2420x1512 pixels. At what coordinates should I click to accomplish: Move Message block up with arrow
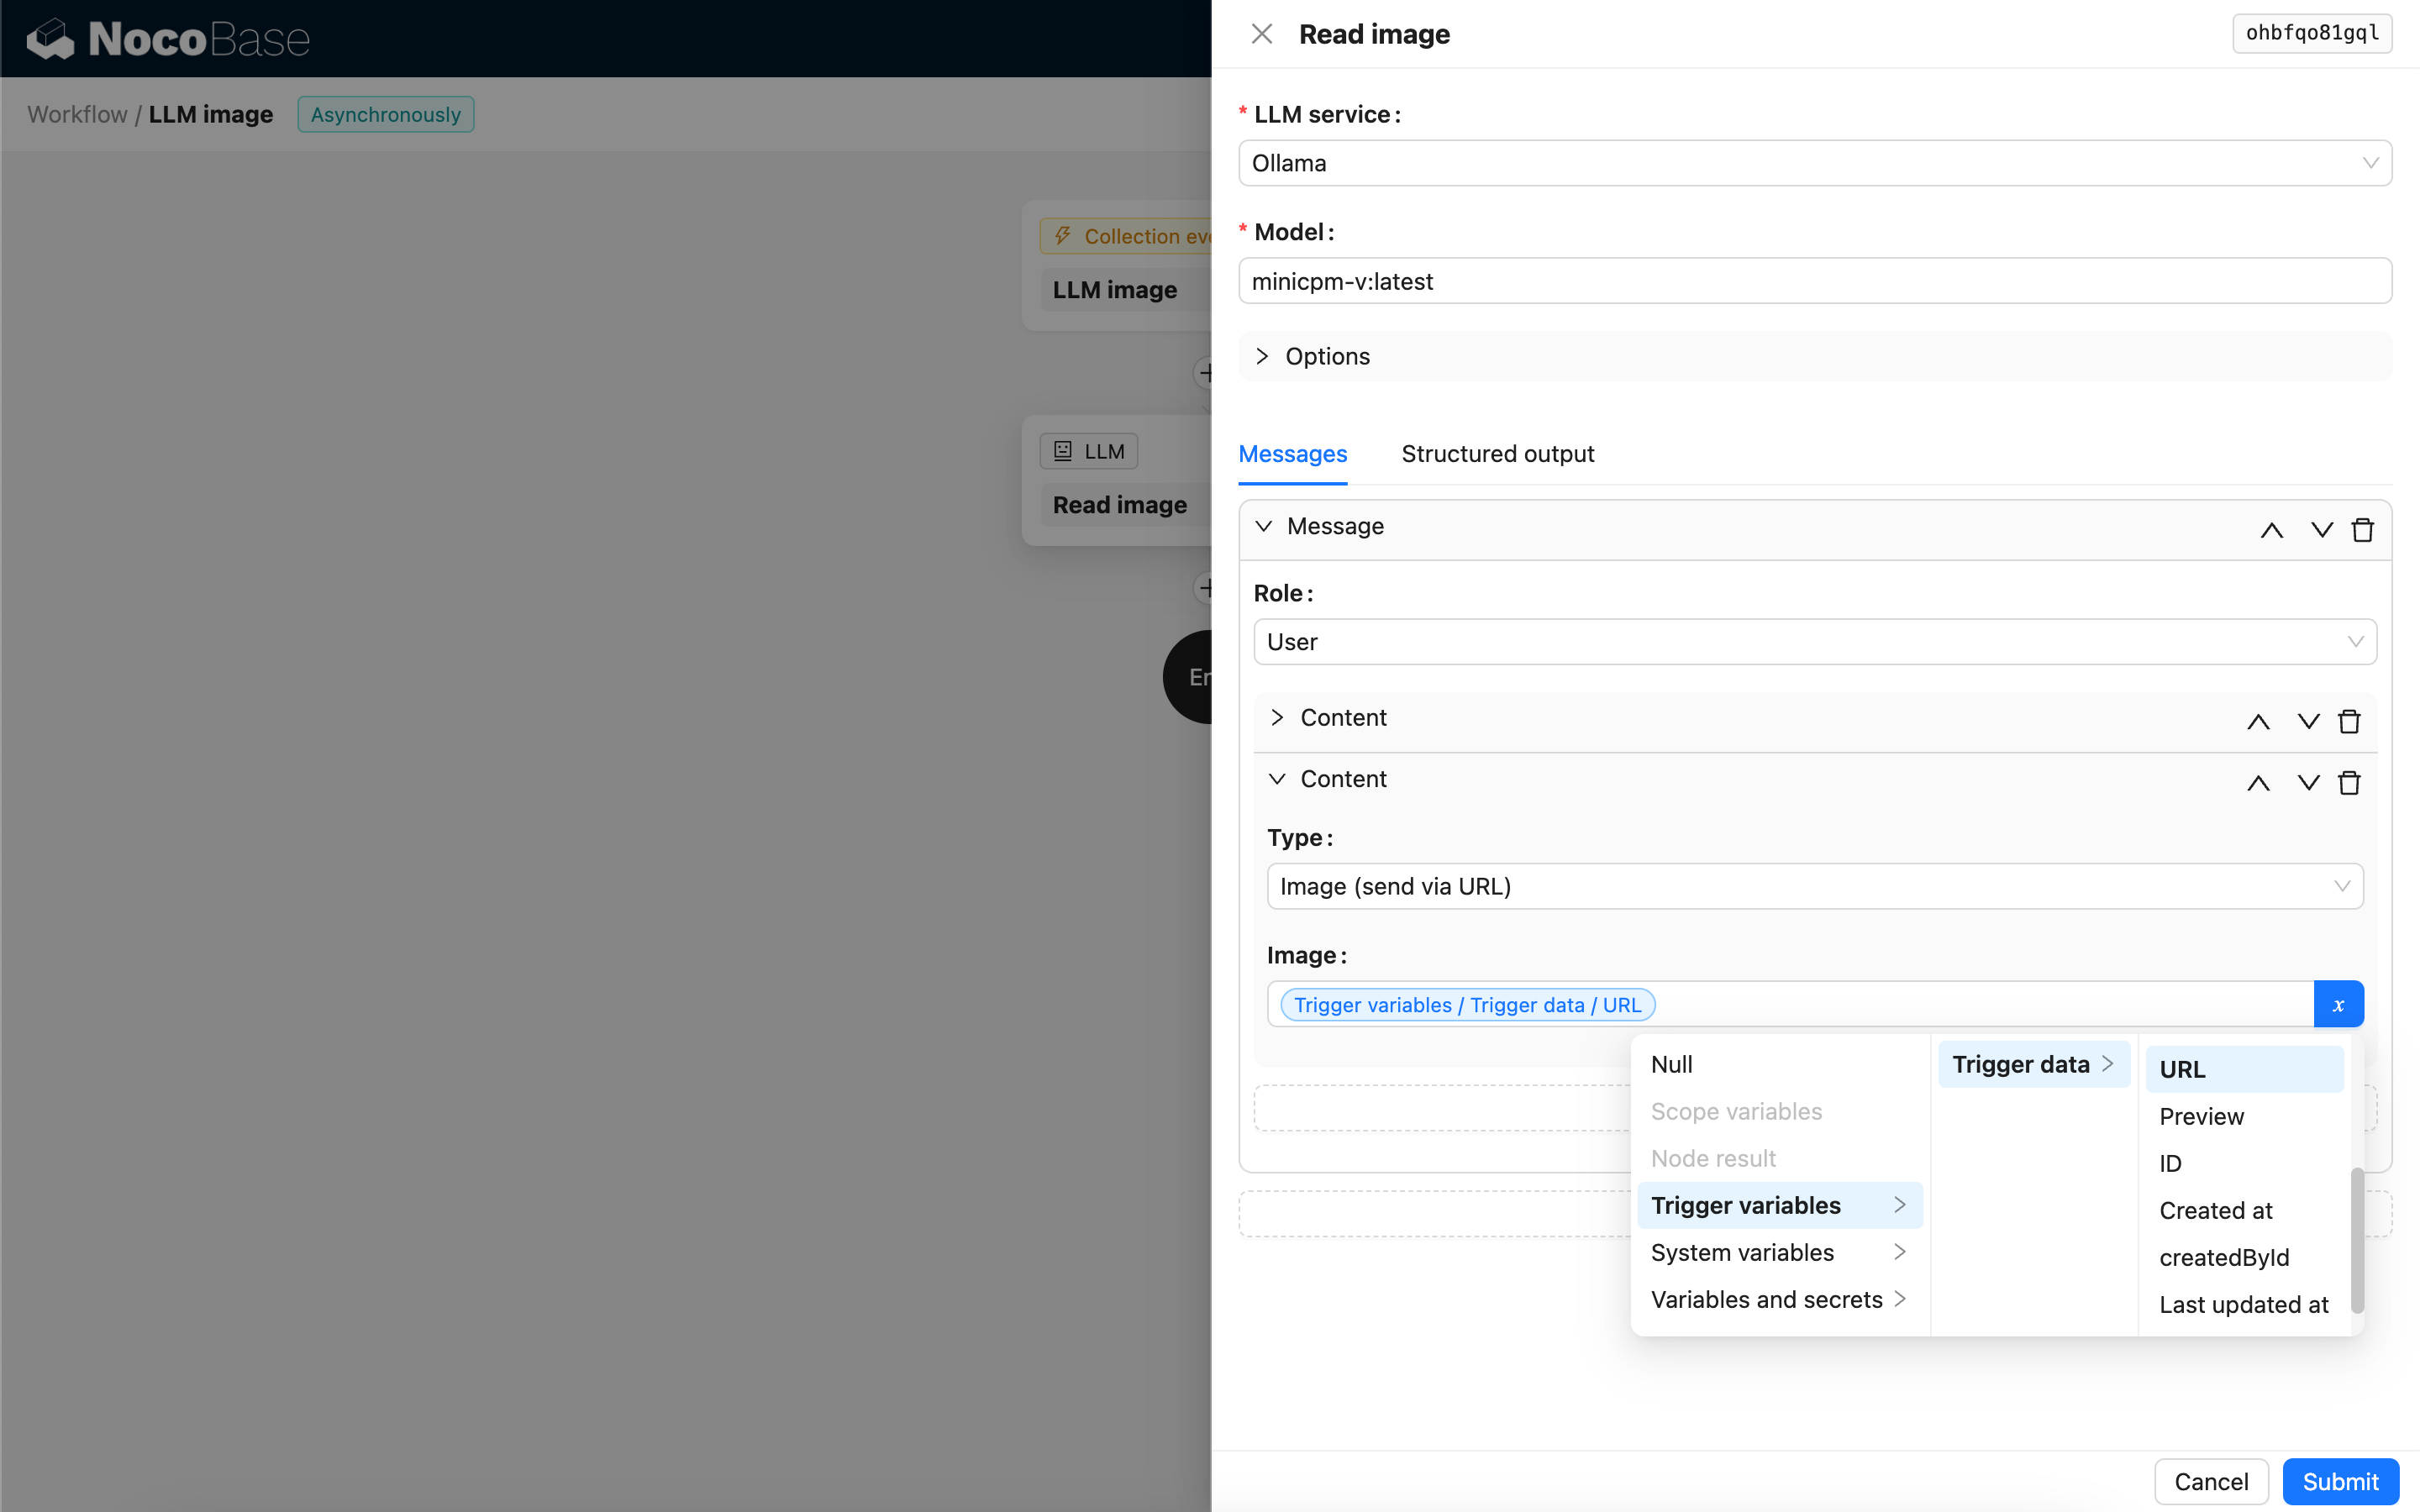[2271, 529]
